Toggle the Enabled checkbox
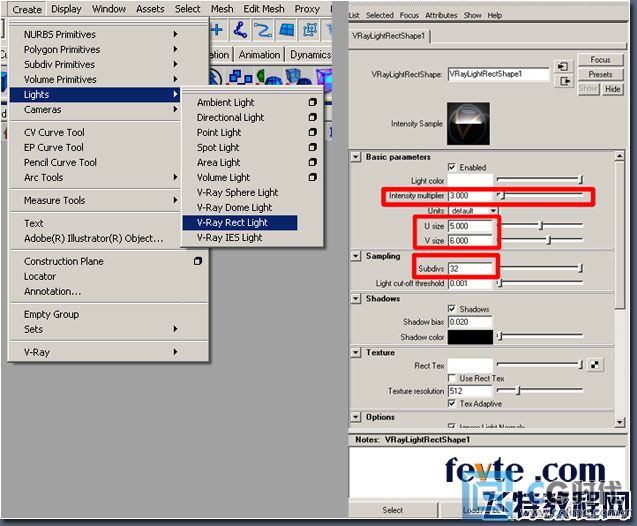This screenshot has width=637, height=526. (451, 167)
